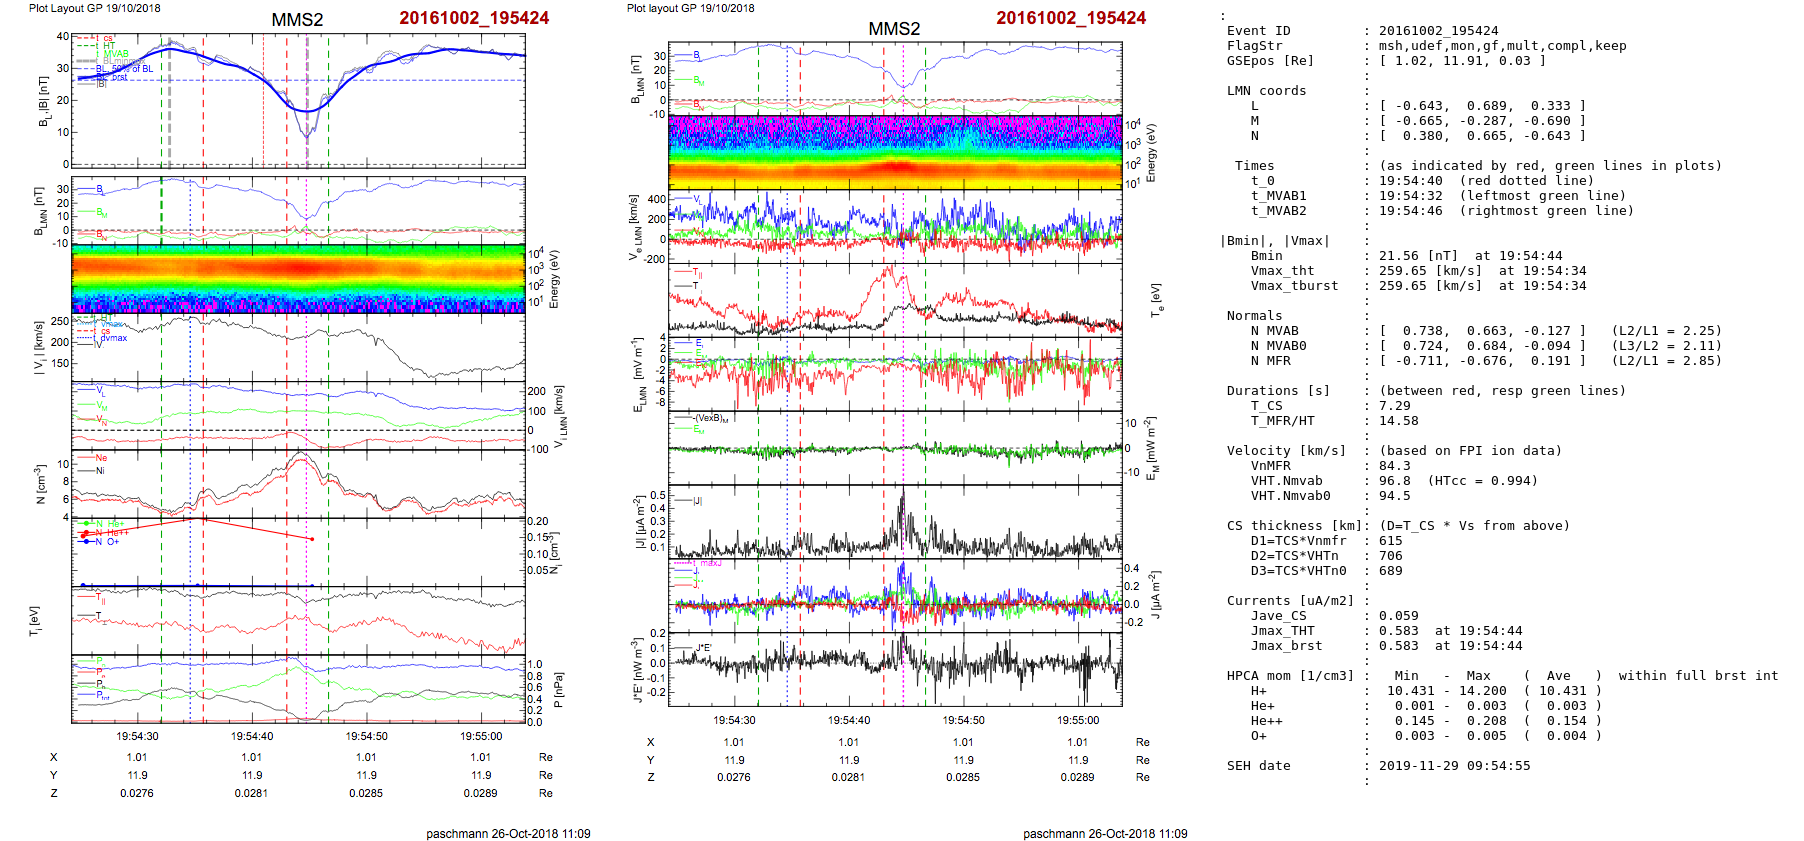Click the Plot Layout GP header at top-left
Image resolution: width=1804 pixels, height=841 pixels.
click(x=94, y=8)
